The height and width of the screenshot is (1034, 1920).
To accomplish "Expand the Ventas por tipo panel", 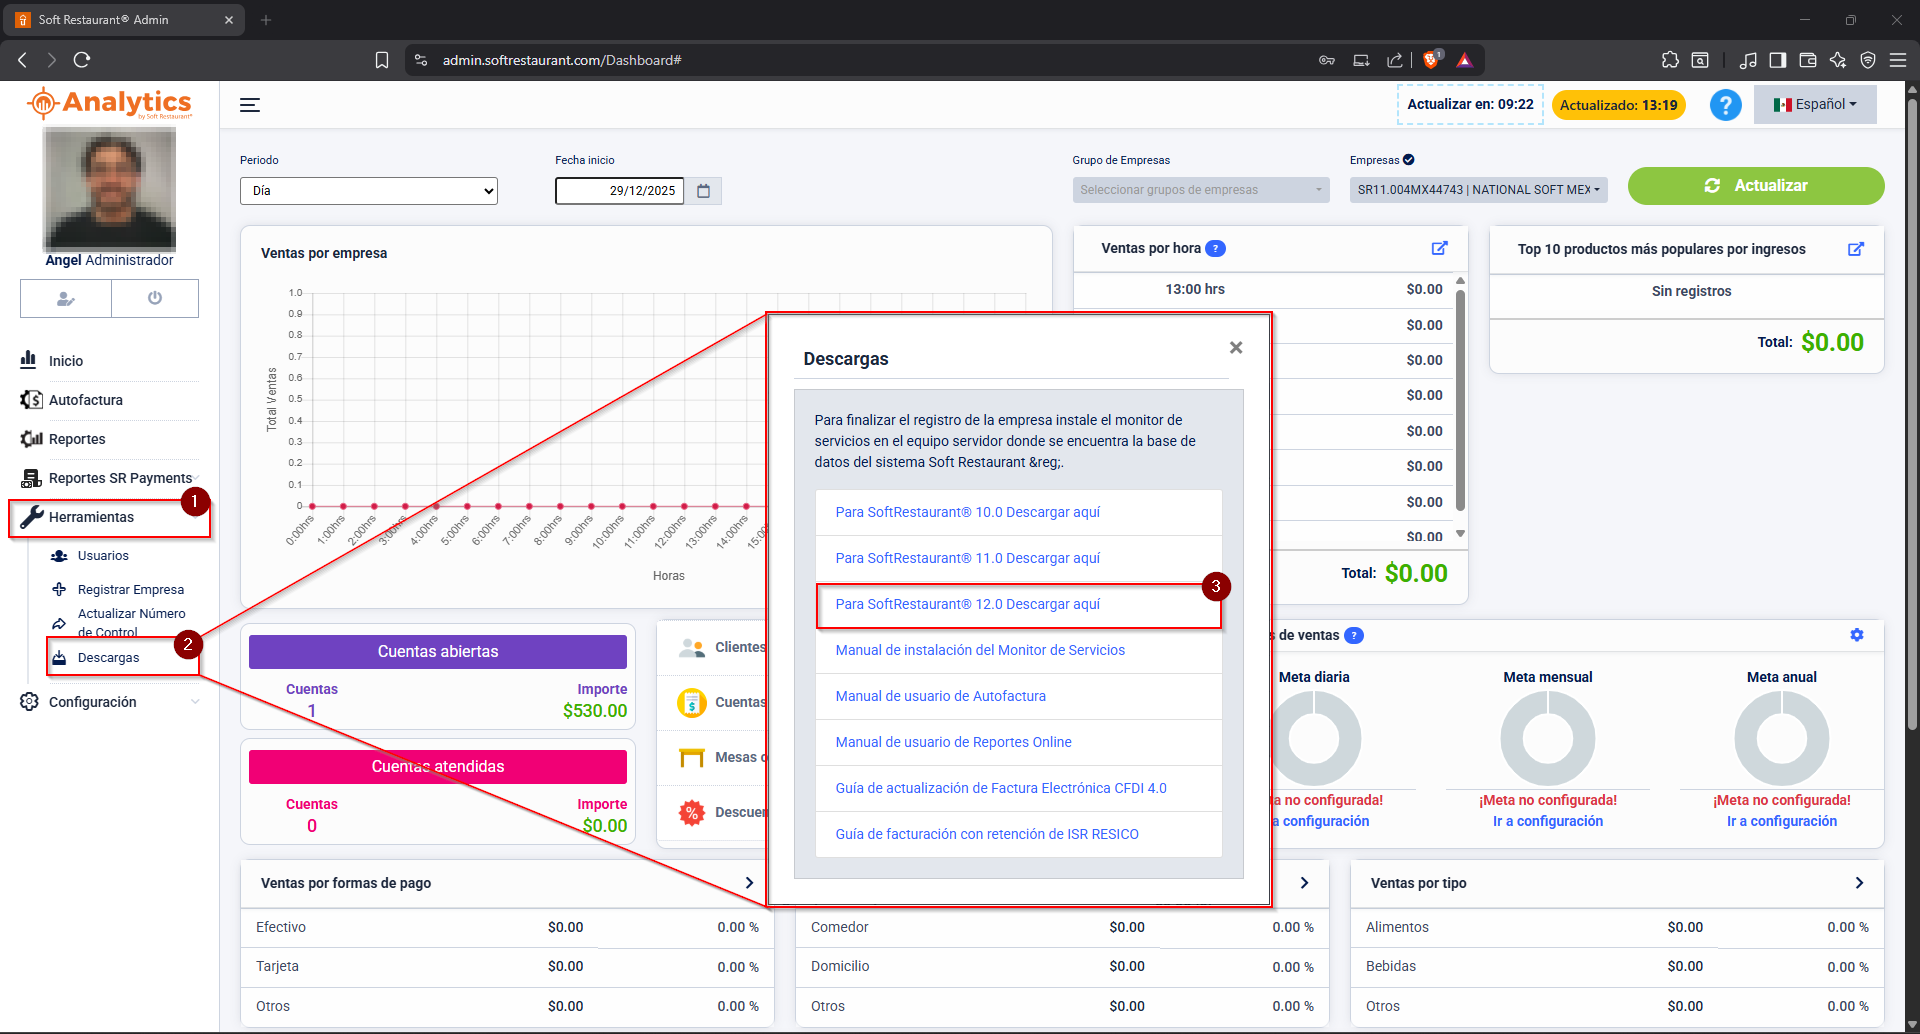I will point(1859,883).
